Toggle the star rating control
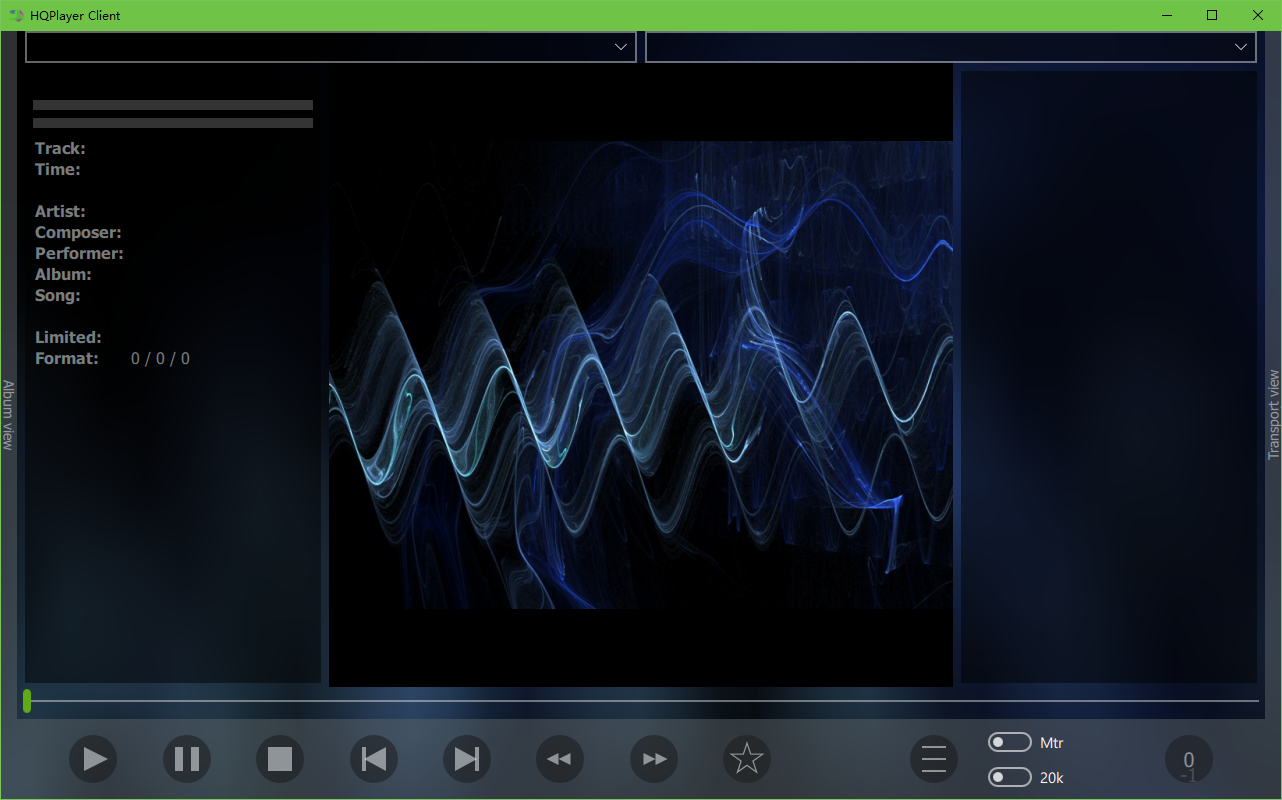The width and height of the screenshot is (1282, 800). (x=746, y=759)
